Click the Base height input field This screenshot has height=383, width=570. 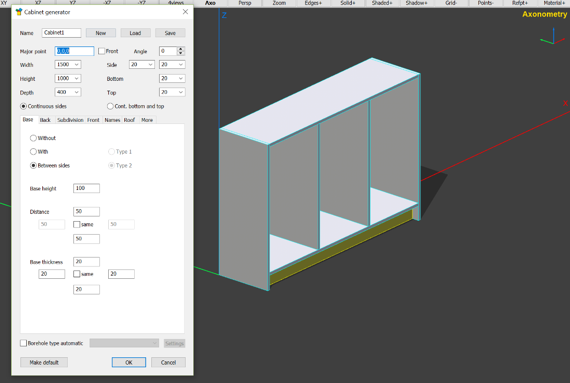tap(87, 188)
